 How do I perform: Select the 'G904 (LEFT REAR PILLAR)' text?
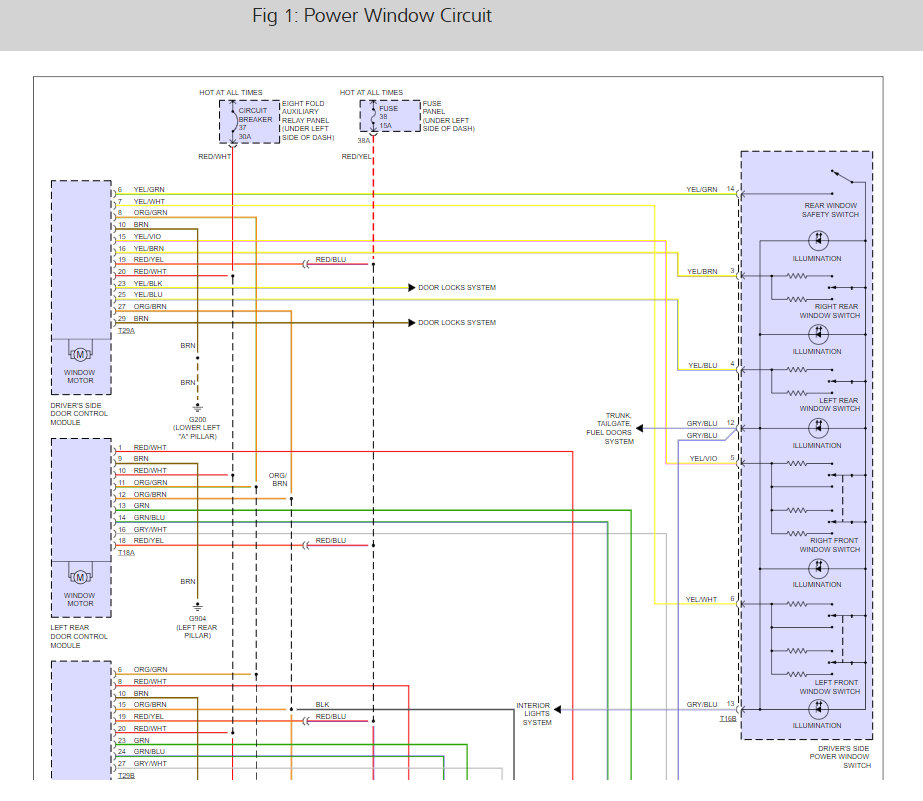coord(197,627)
